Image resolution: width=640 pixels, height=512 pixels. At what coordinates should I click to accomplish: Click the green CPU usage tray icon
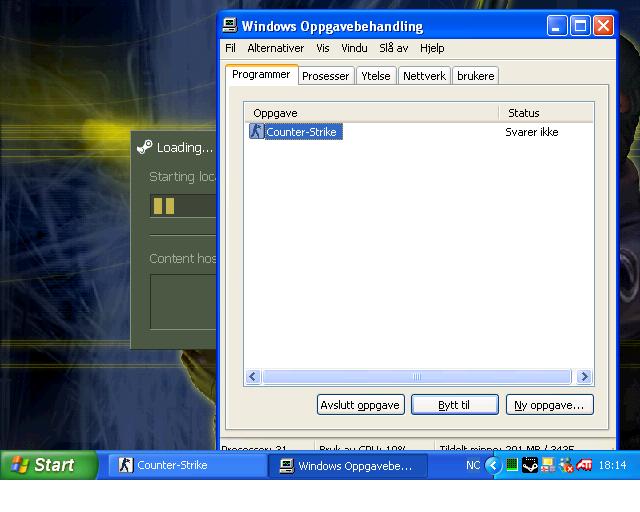(x=512, y=465)
